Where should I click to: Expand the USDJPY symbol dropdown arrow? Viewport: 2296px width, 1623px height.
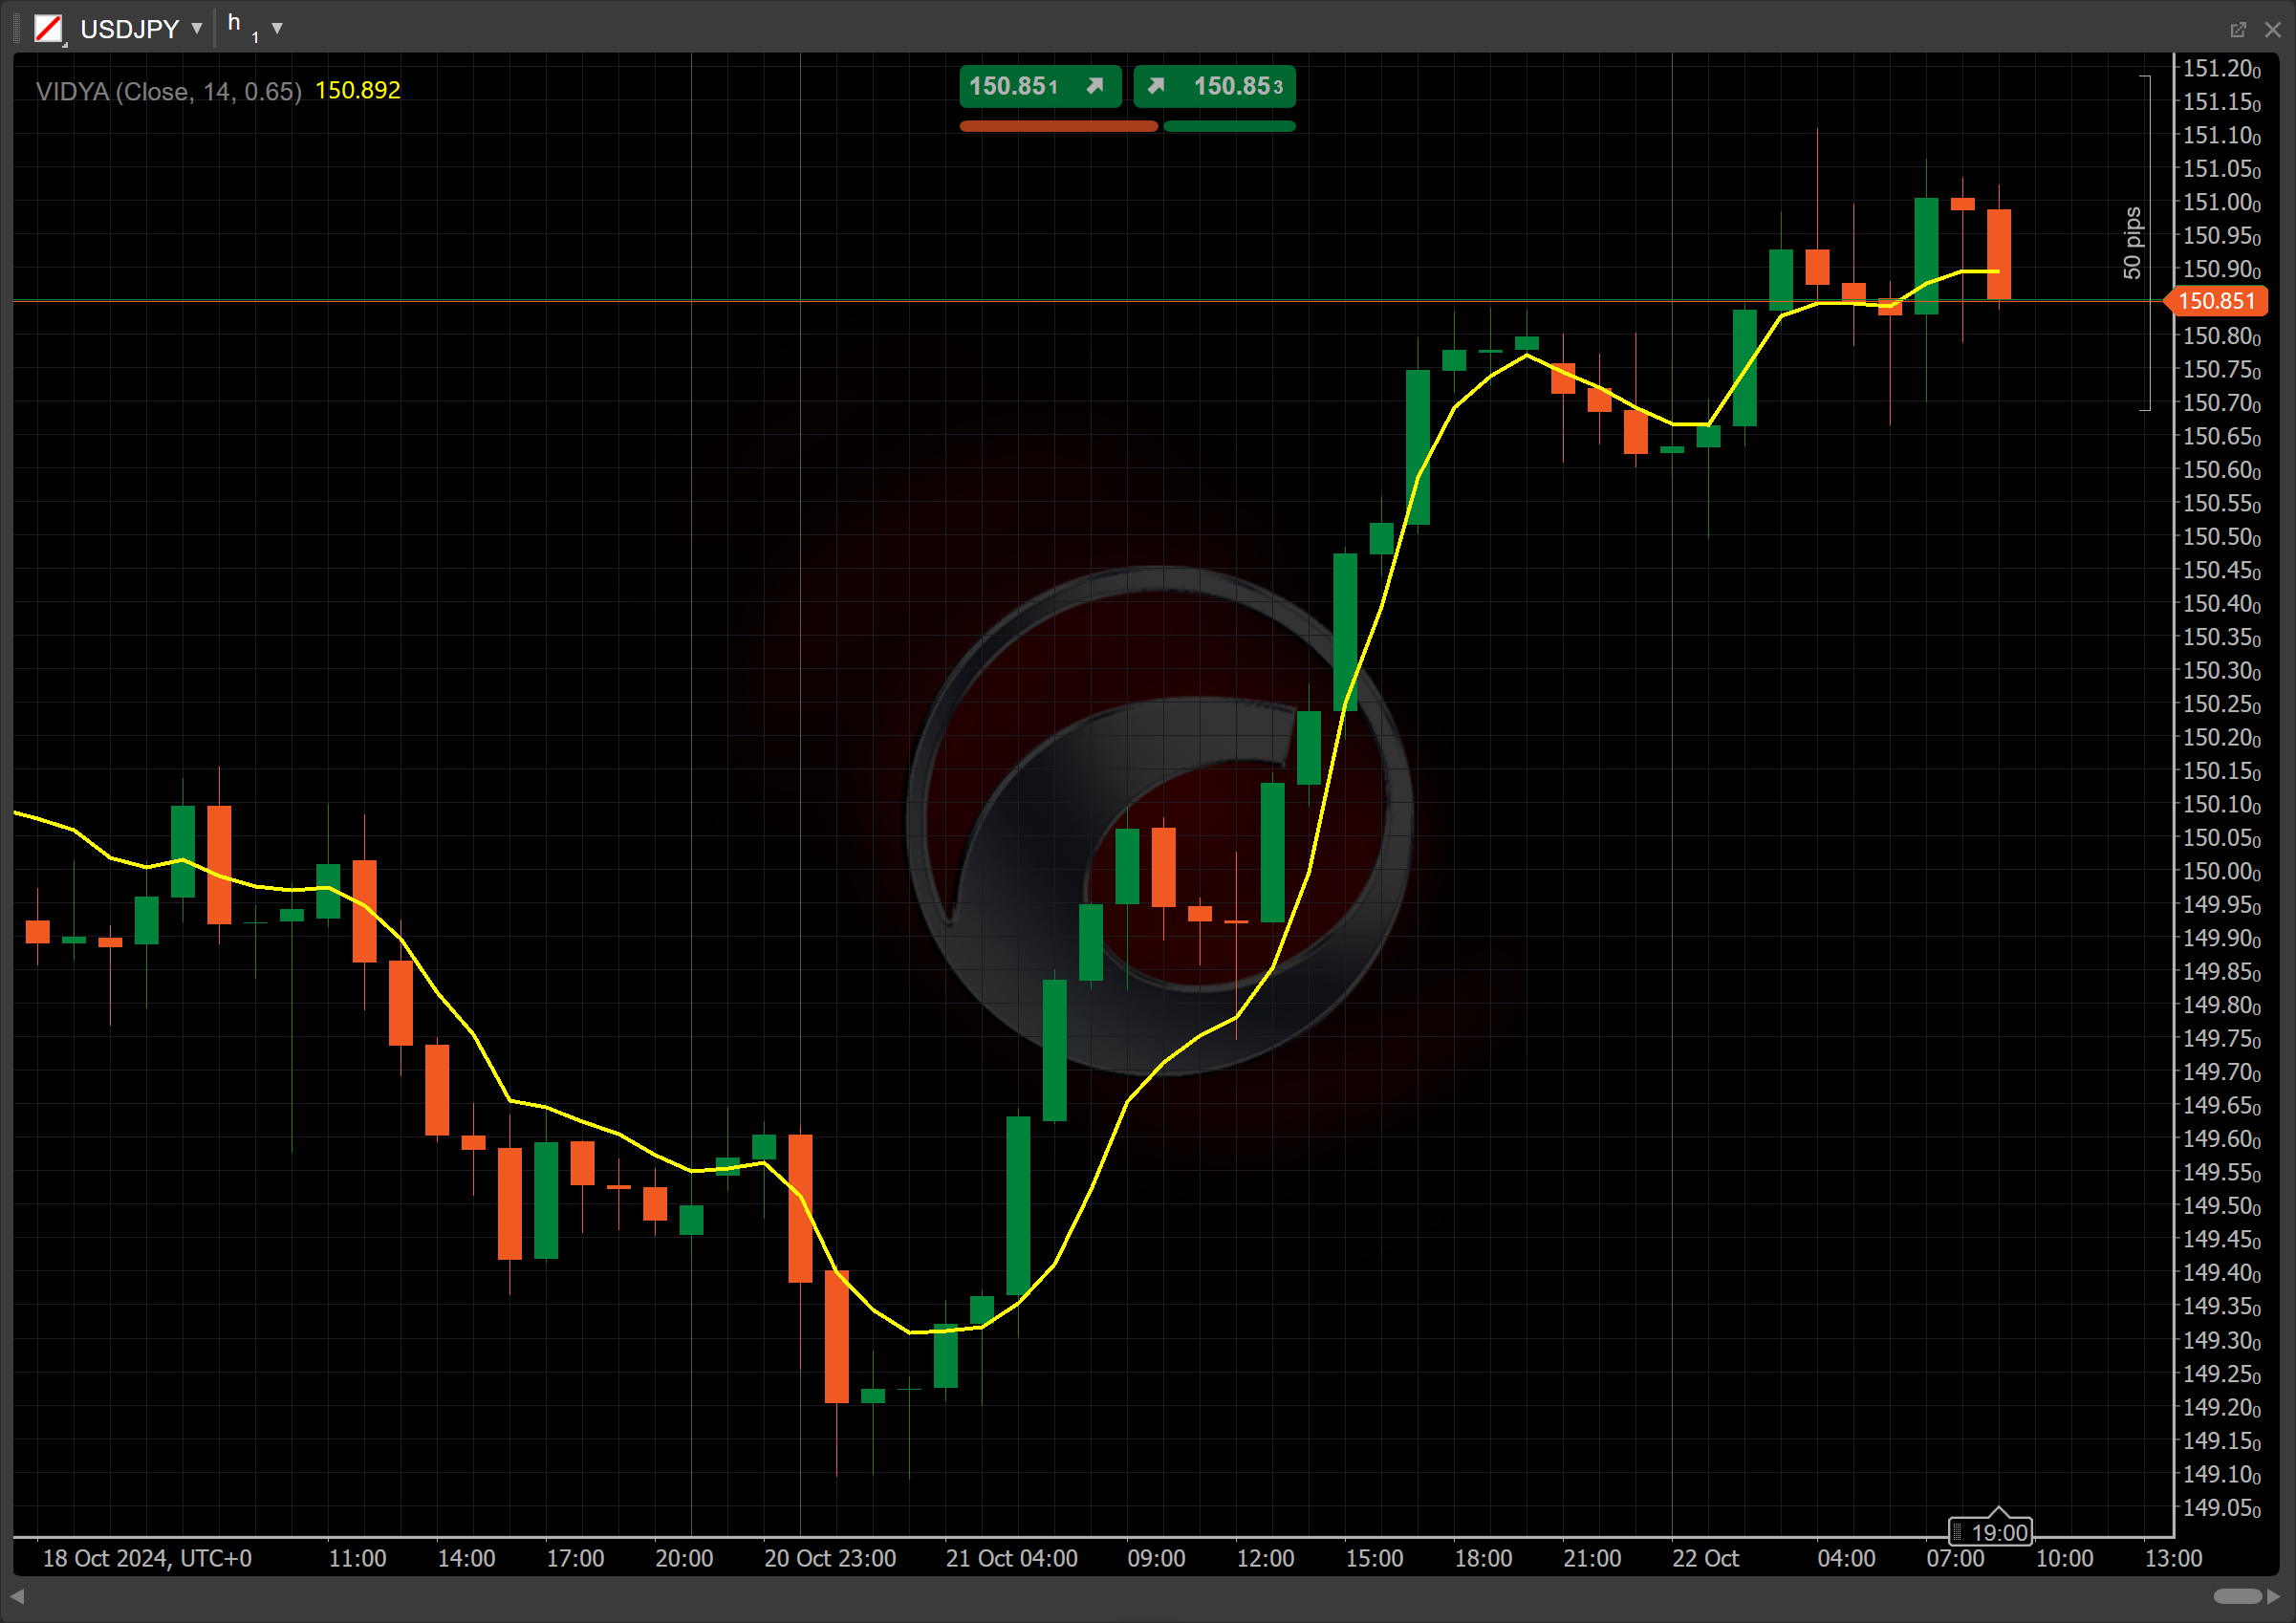[x=197, y=28]
